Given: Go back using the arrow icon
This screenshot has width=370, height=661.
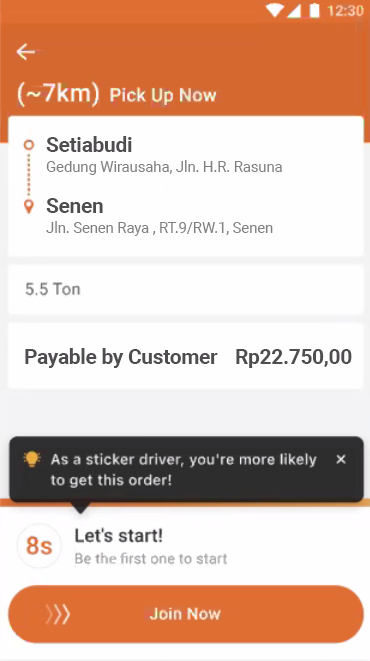Looking at the screenshot, I should click(26, 52).
